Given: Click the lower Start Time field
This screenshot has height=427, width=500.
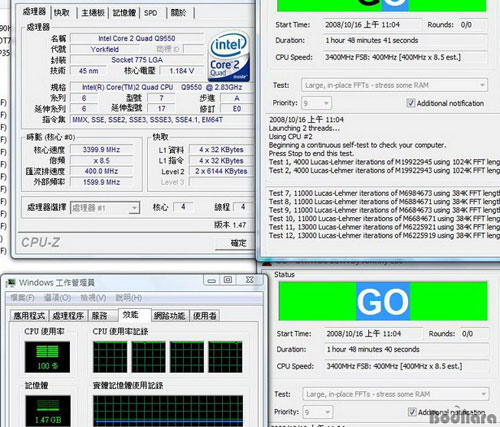Looking at the screenshot, I should pyautogui.click(x=373, y=334).
